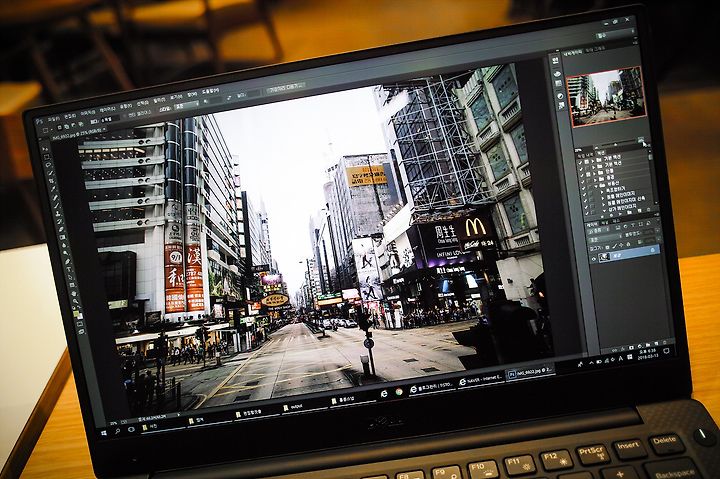Select the Move tool in the toolbox

[45, 149]
